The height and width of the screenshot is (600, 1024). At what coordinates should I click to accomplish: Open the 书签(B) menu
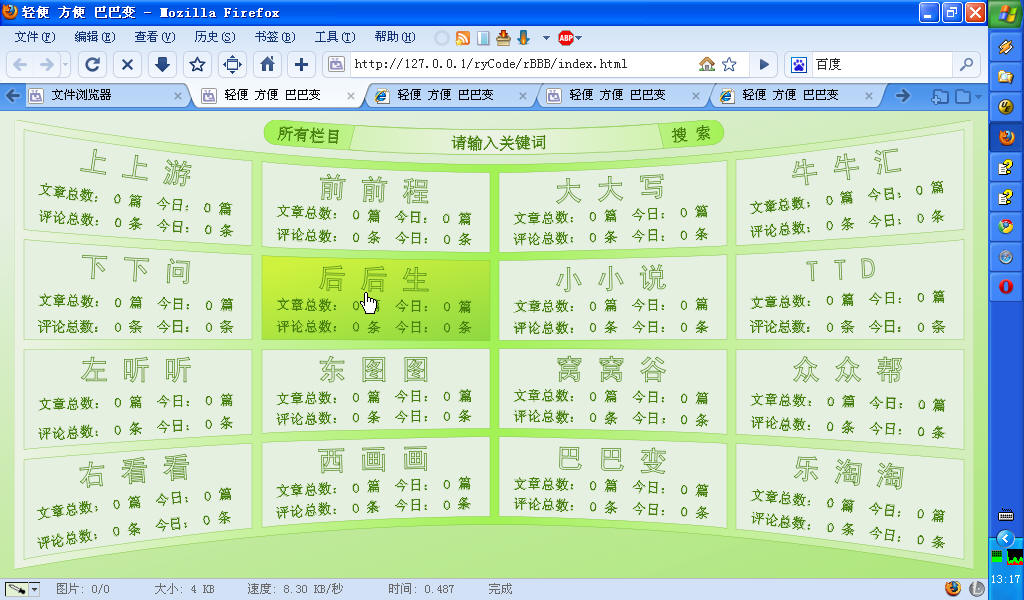(275, 37)
